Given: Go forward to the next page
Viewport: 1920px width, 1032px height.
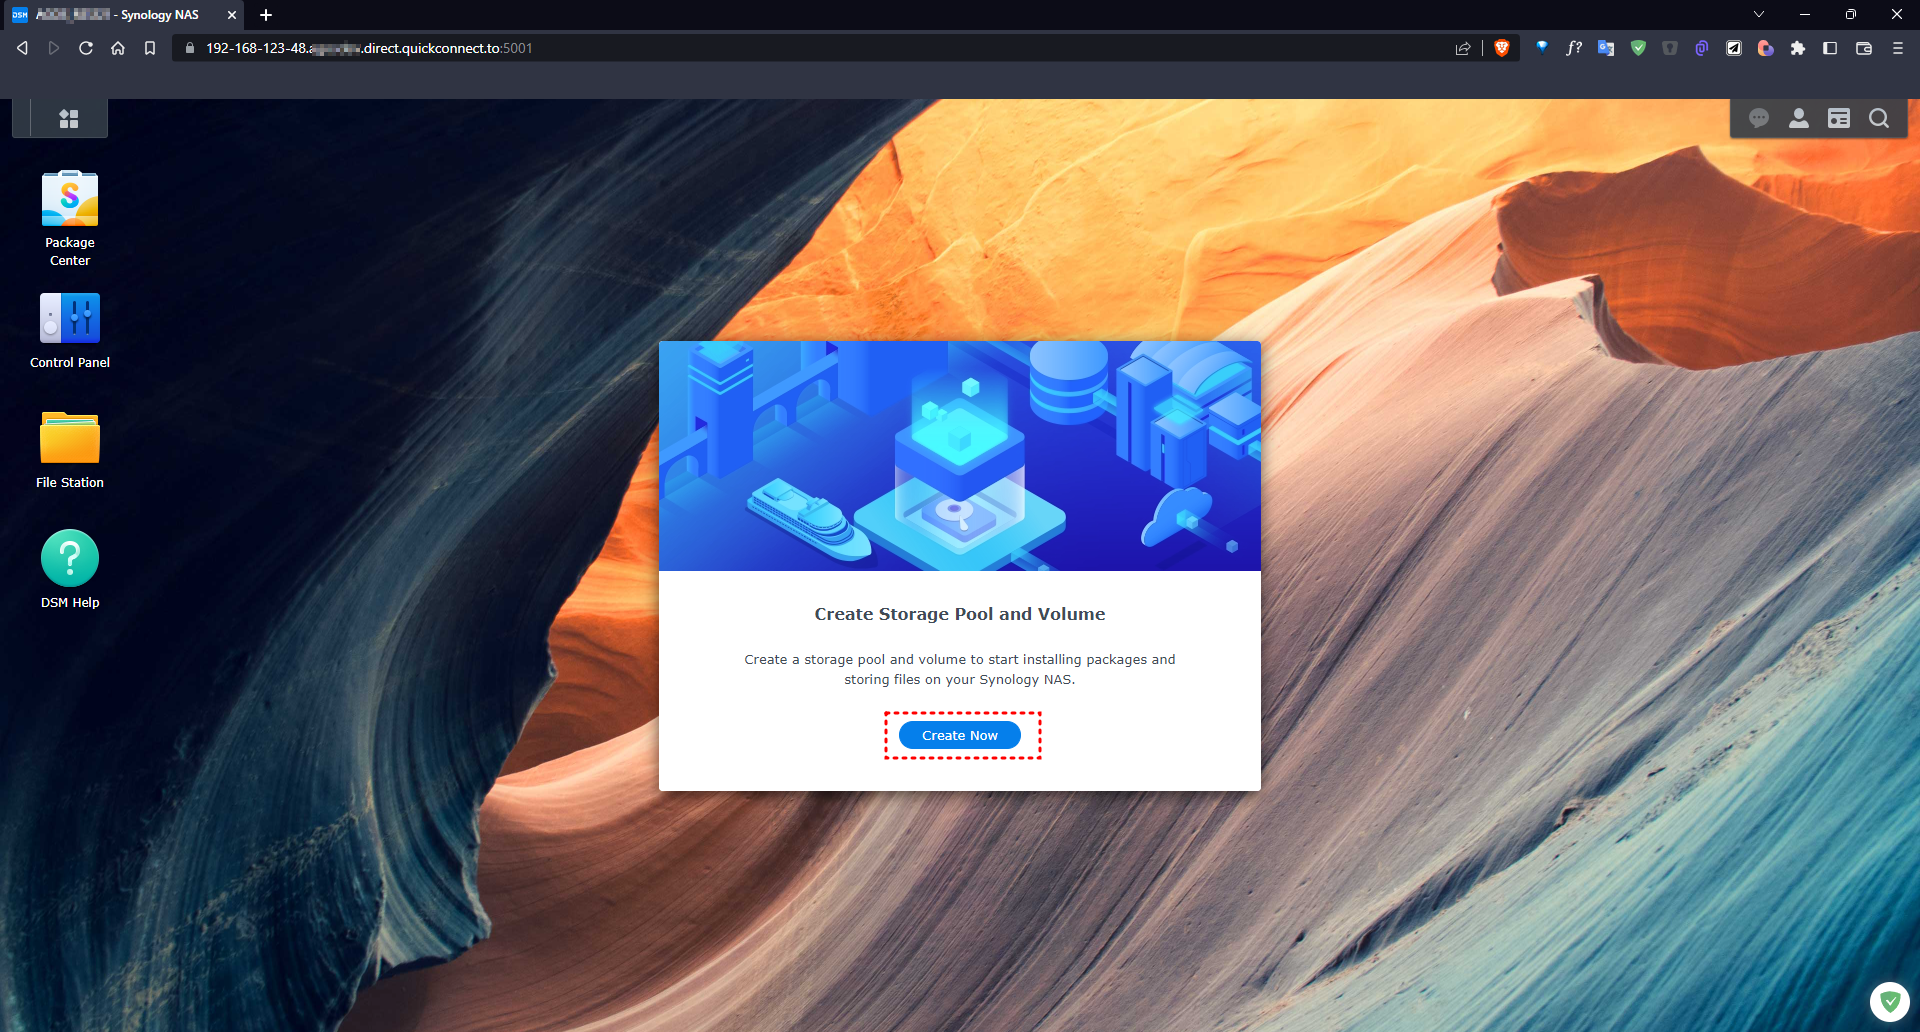Looking at the screenshot, I should click(x=54, y=48).
